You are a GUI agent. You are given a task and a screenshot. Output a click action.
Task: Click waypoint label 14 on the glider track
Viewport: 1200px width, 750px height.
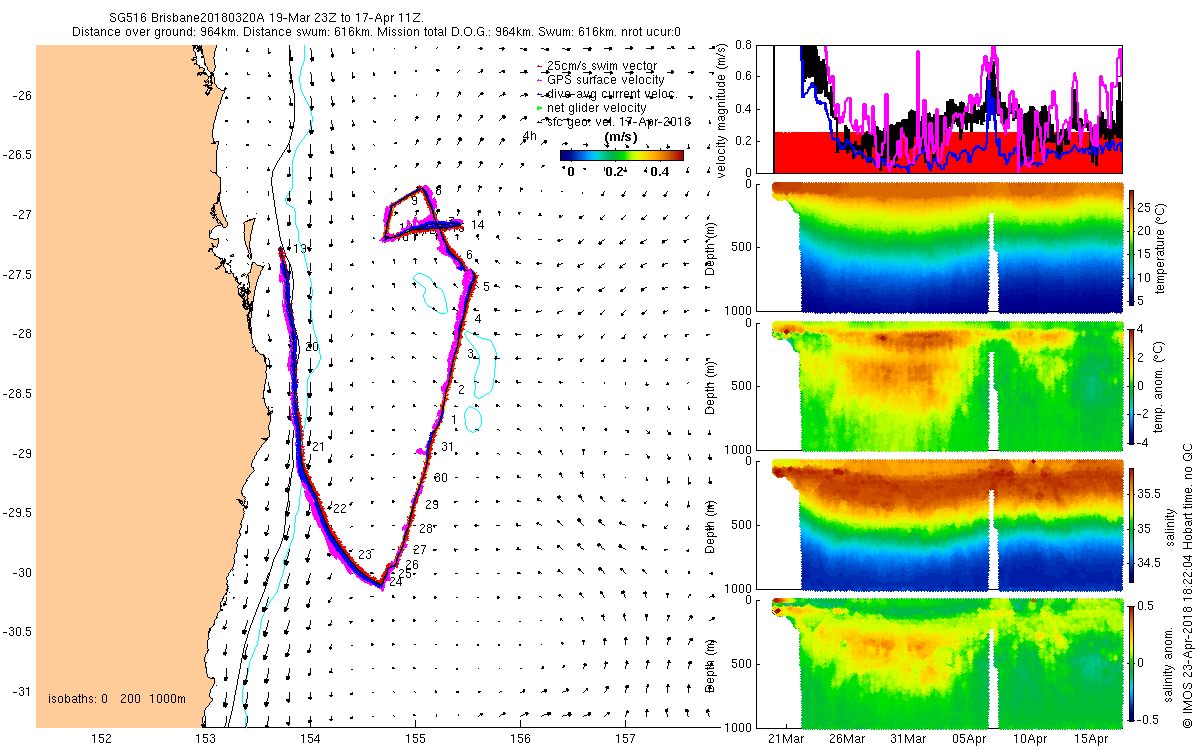478,226
